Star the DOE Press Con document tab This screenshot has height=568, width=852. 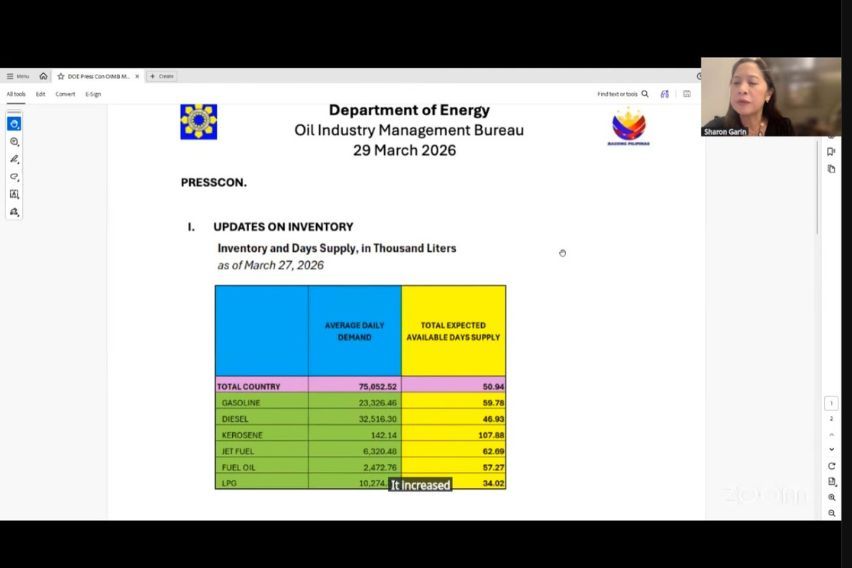[61, 76]
